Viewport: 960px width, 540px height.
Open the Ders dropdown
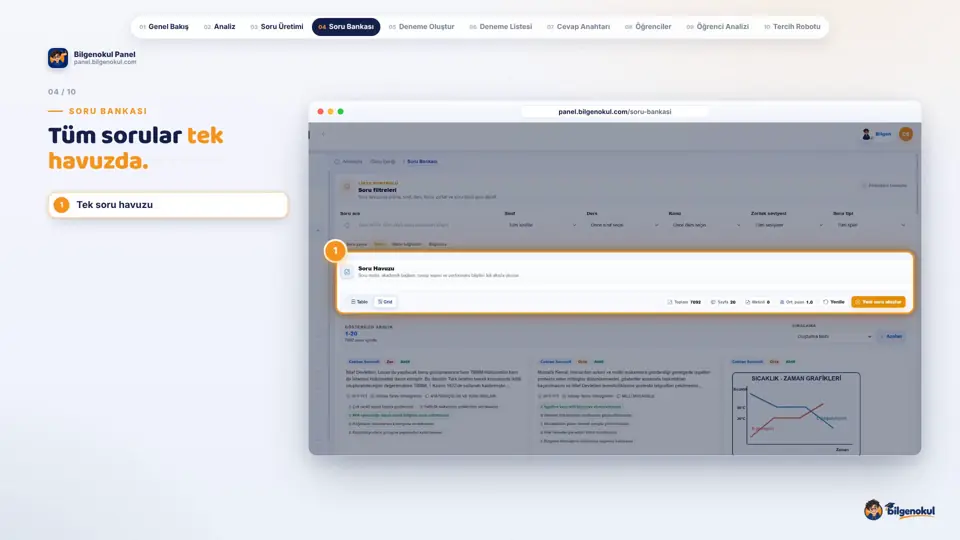[624, 225]
